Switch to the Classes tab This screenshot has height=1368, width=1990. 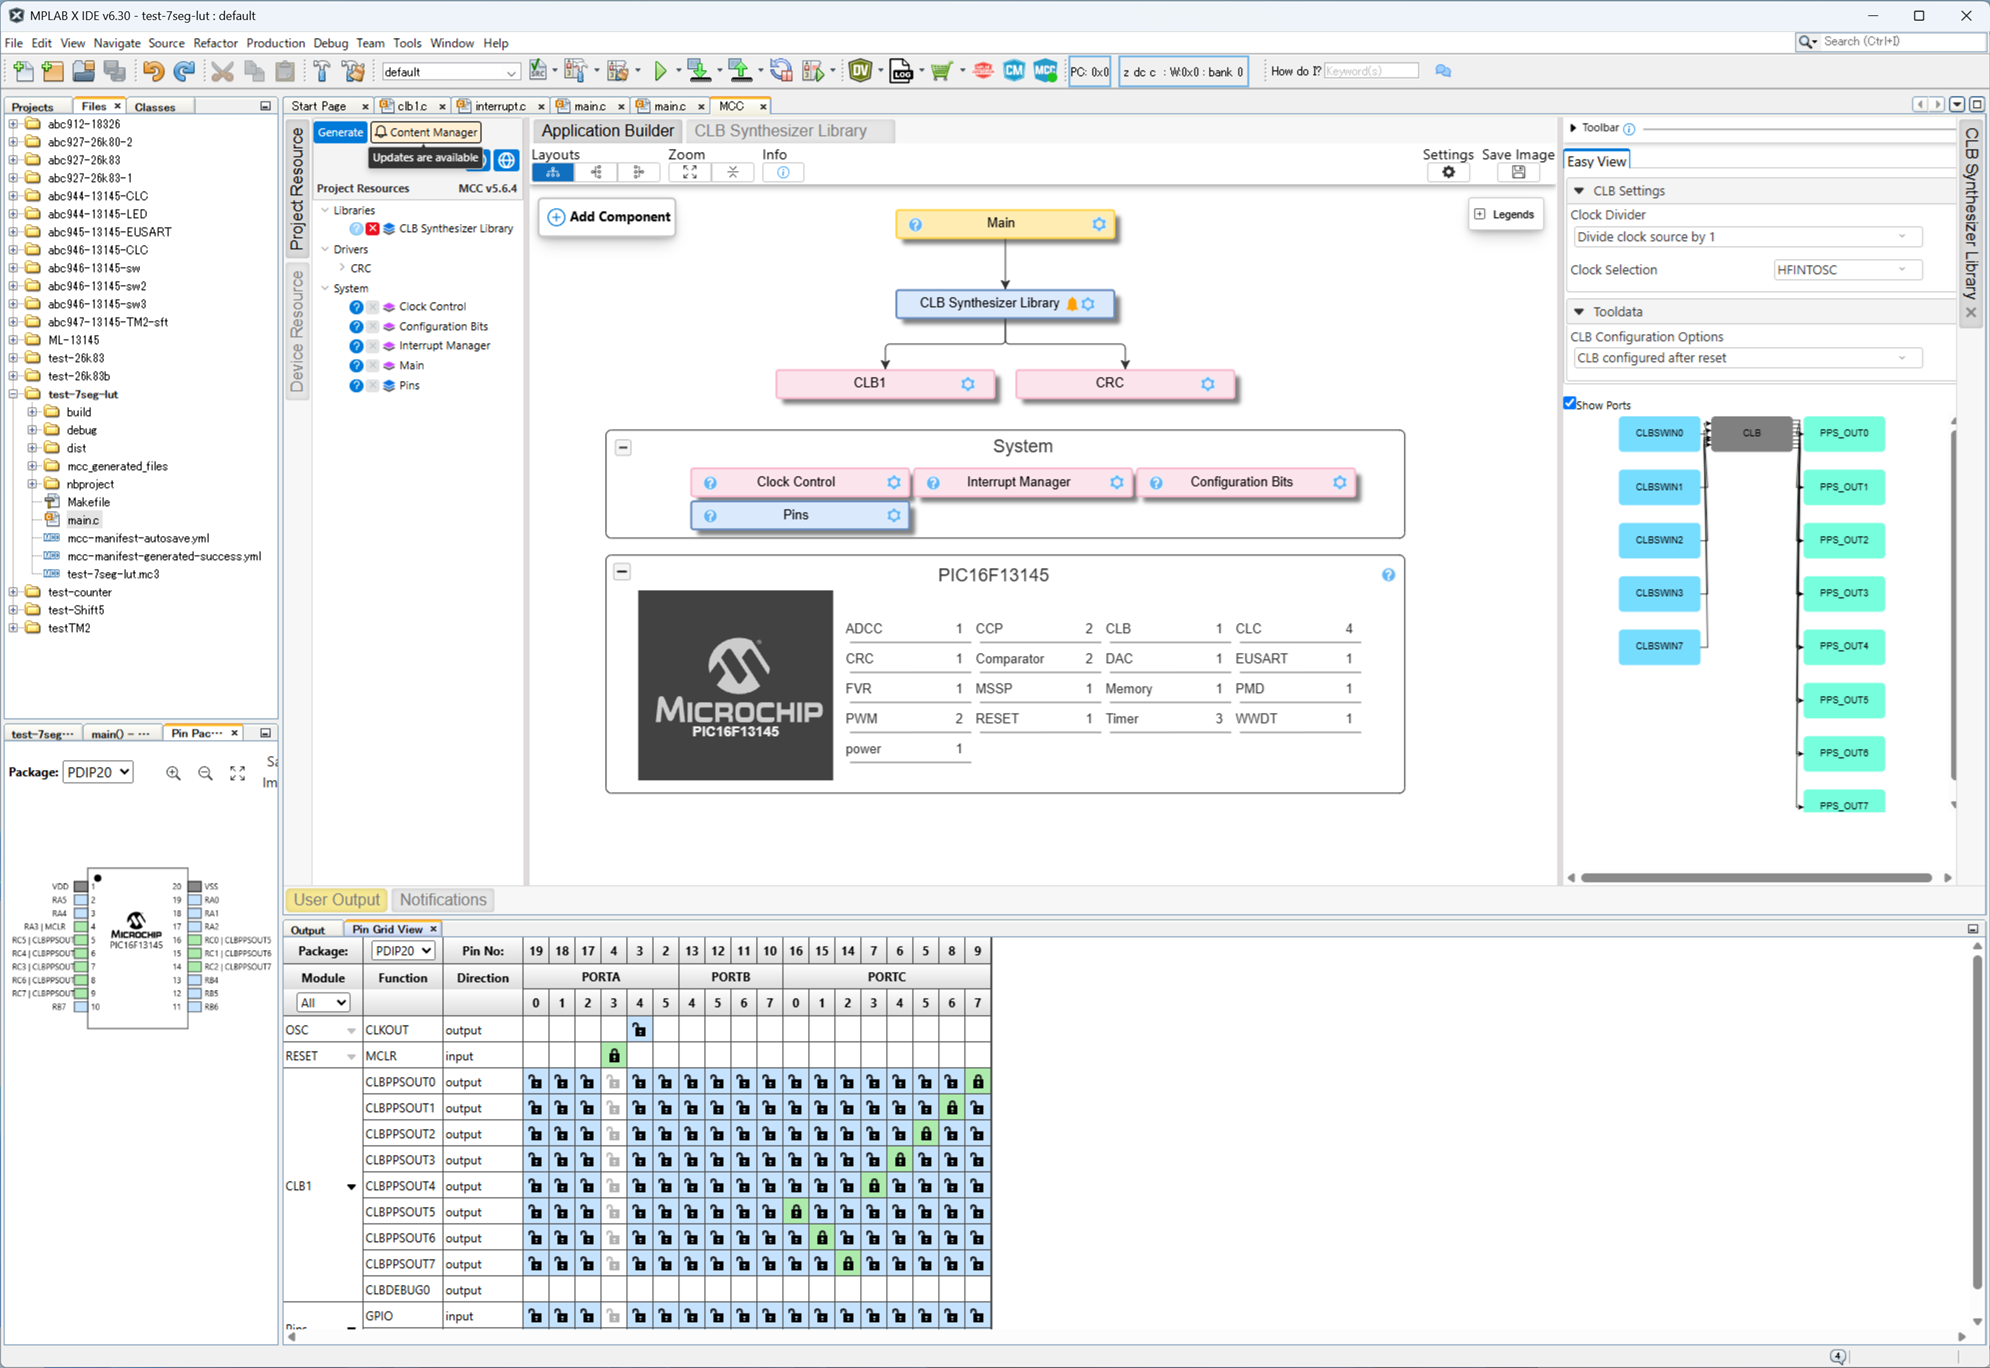[155, 107]
